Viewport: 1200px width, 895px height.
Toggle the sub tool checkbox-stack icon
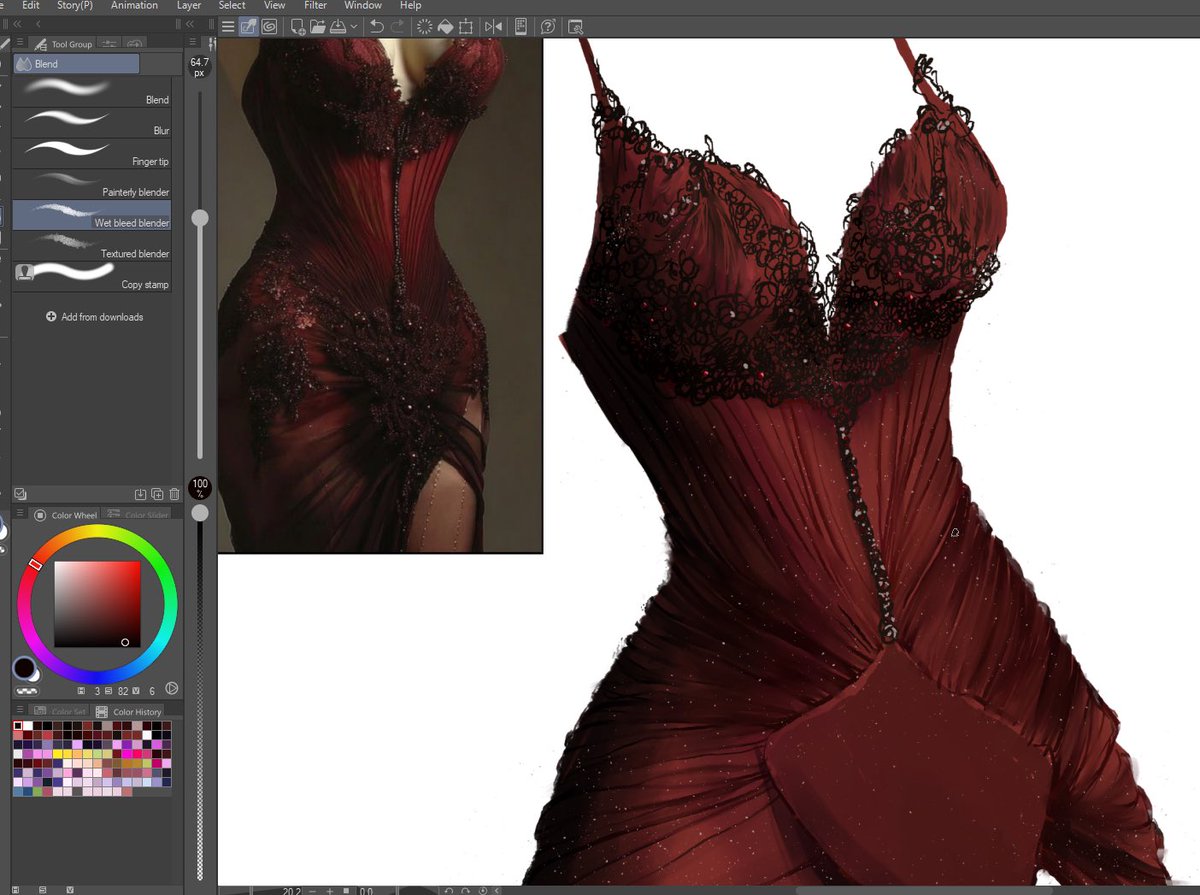click(20, 494)
